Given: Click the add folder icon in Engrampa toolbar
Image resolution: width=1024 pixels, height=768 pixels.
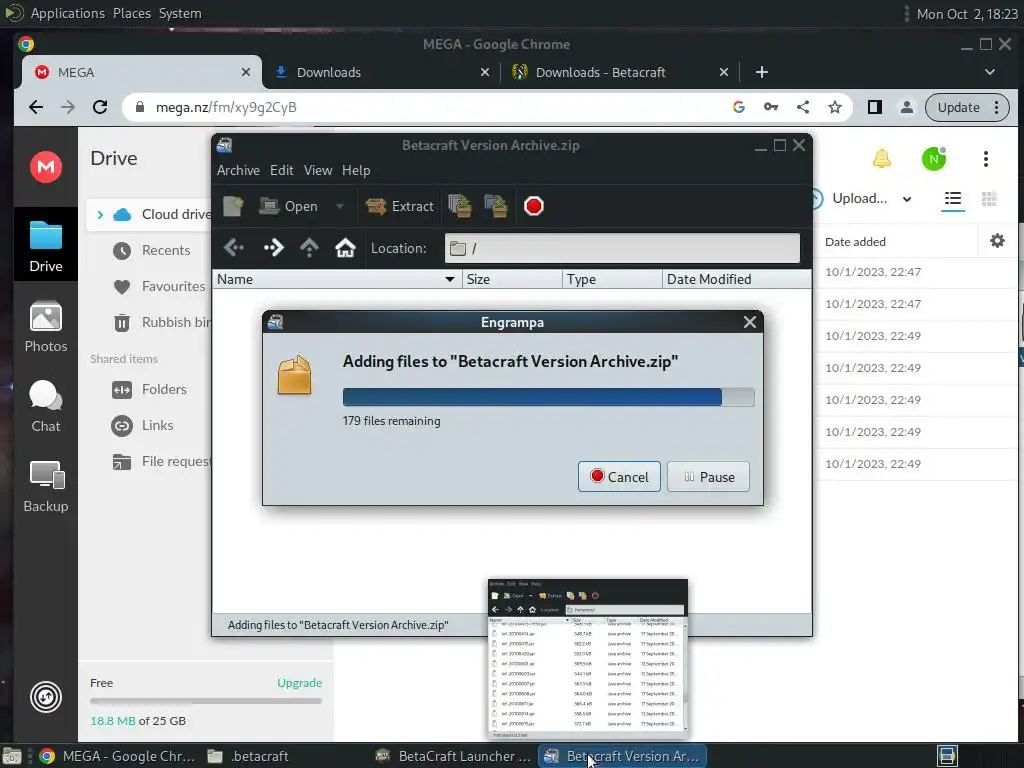Looking at the screenshot, I should [x=496, y=206].
